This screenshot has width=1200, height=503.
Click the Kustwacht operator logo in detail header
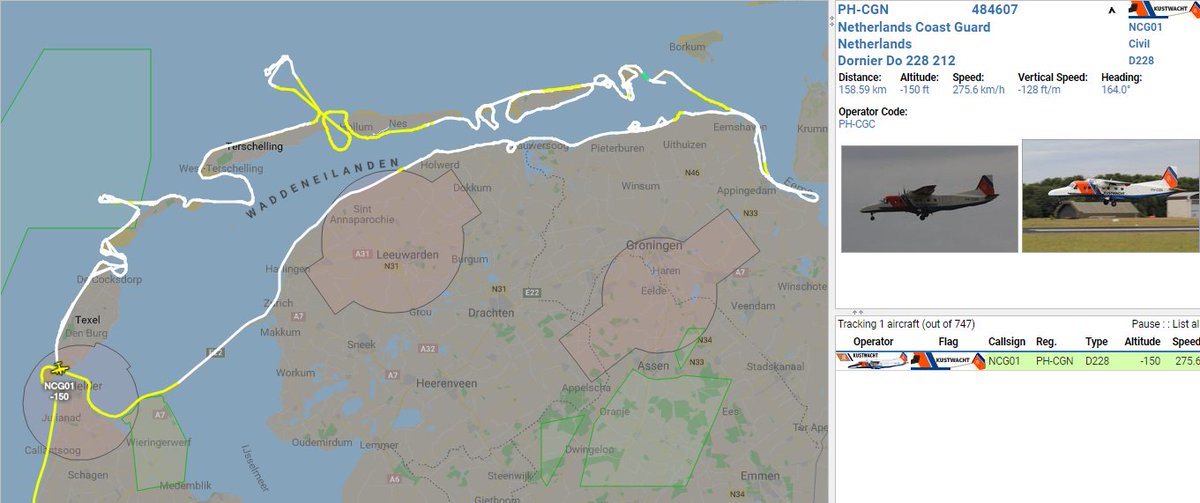(1162, 10)
